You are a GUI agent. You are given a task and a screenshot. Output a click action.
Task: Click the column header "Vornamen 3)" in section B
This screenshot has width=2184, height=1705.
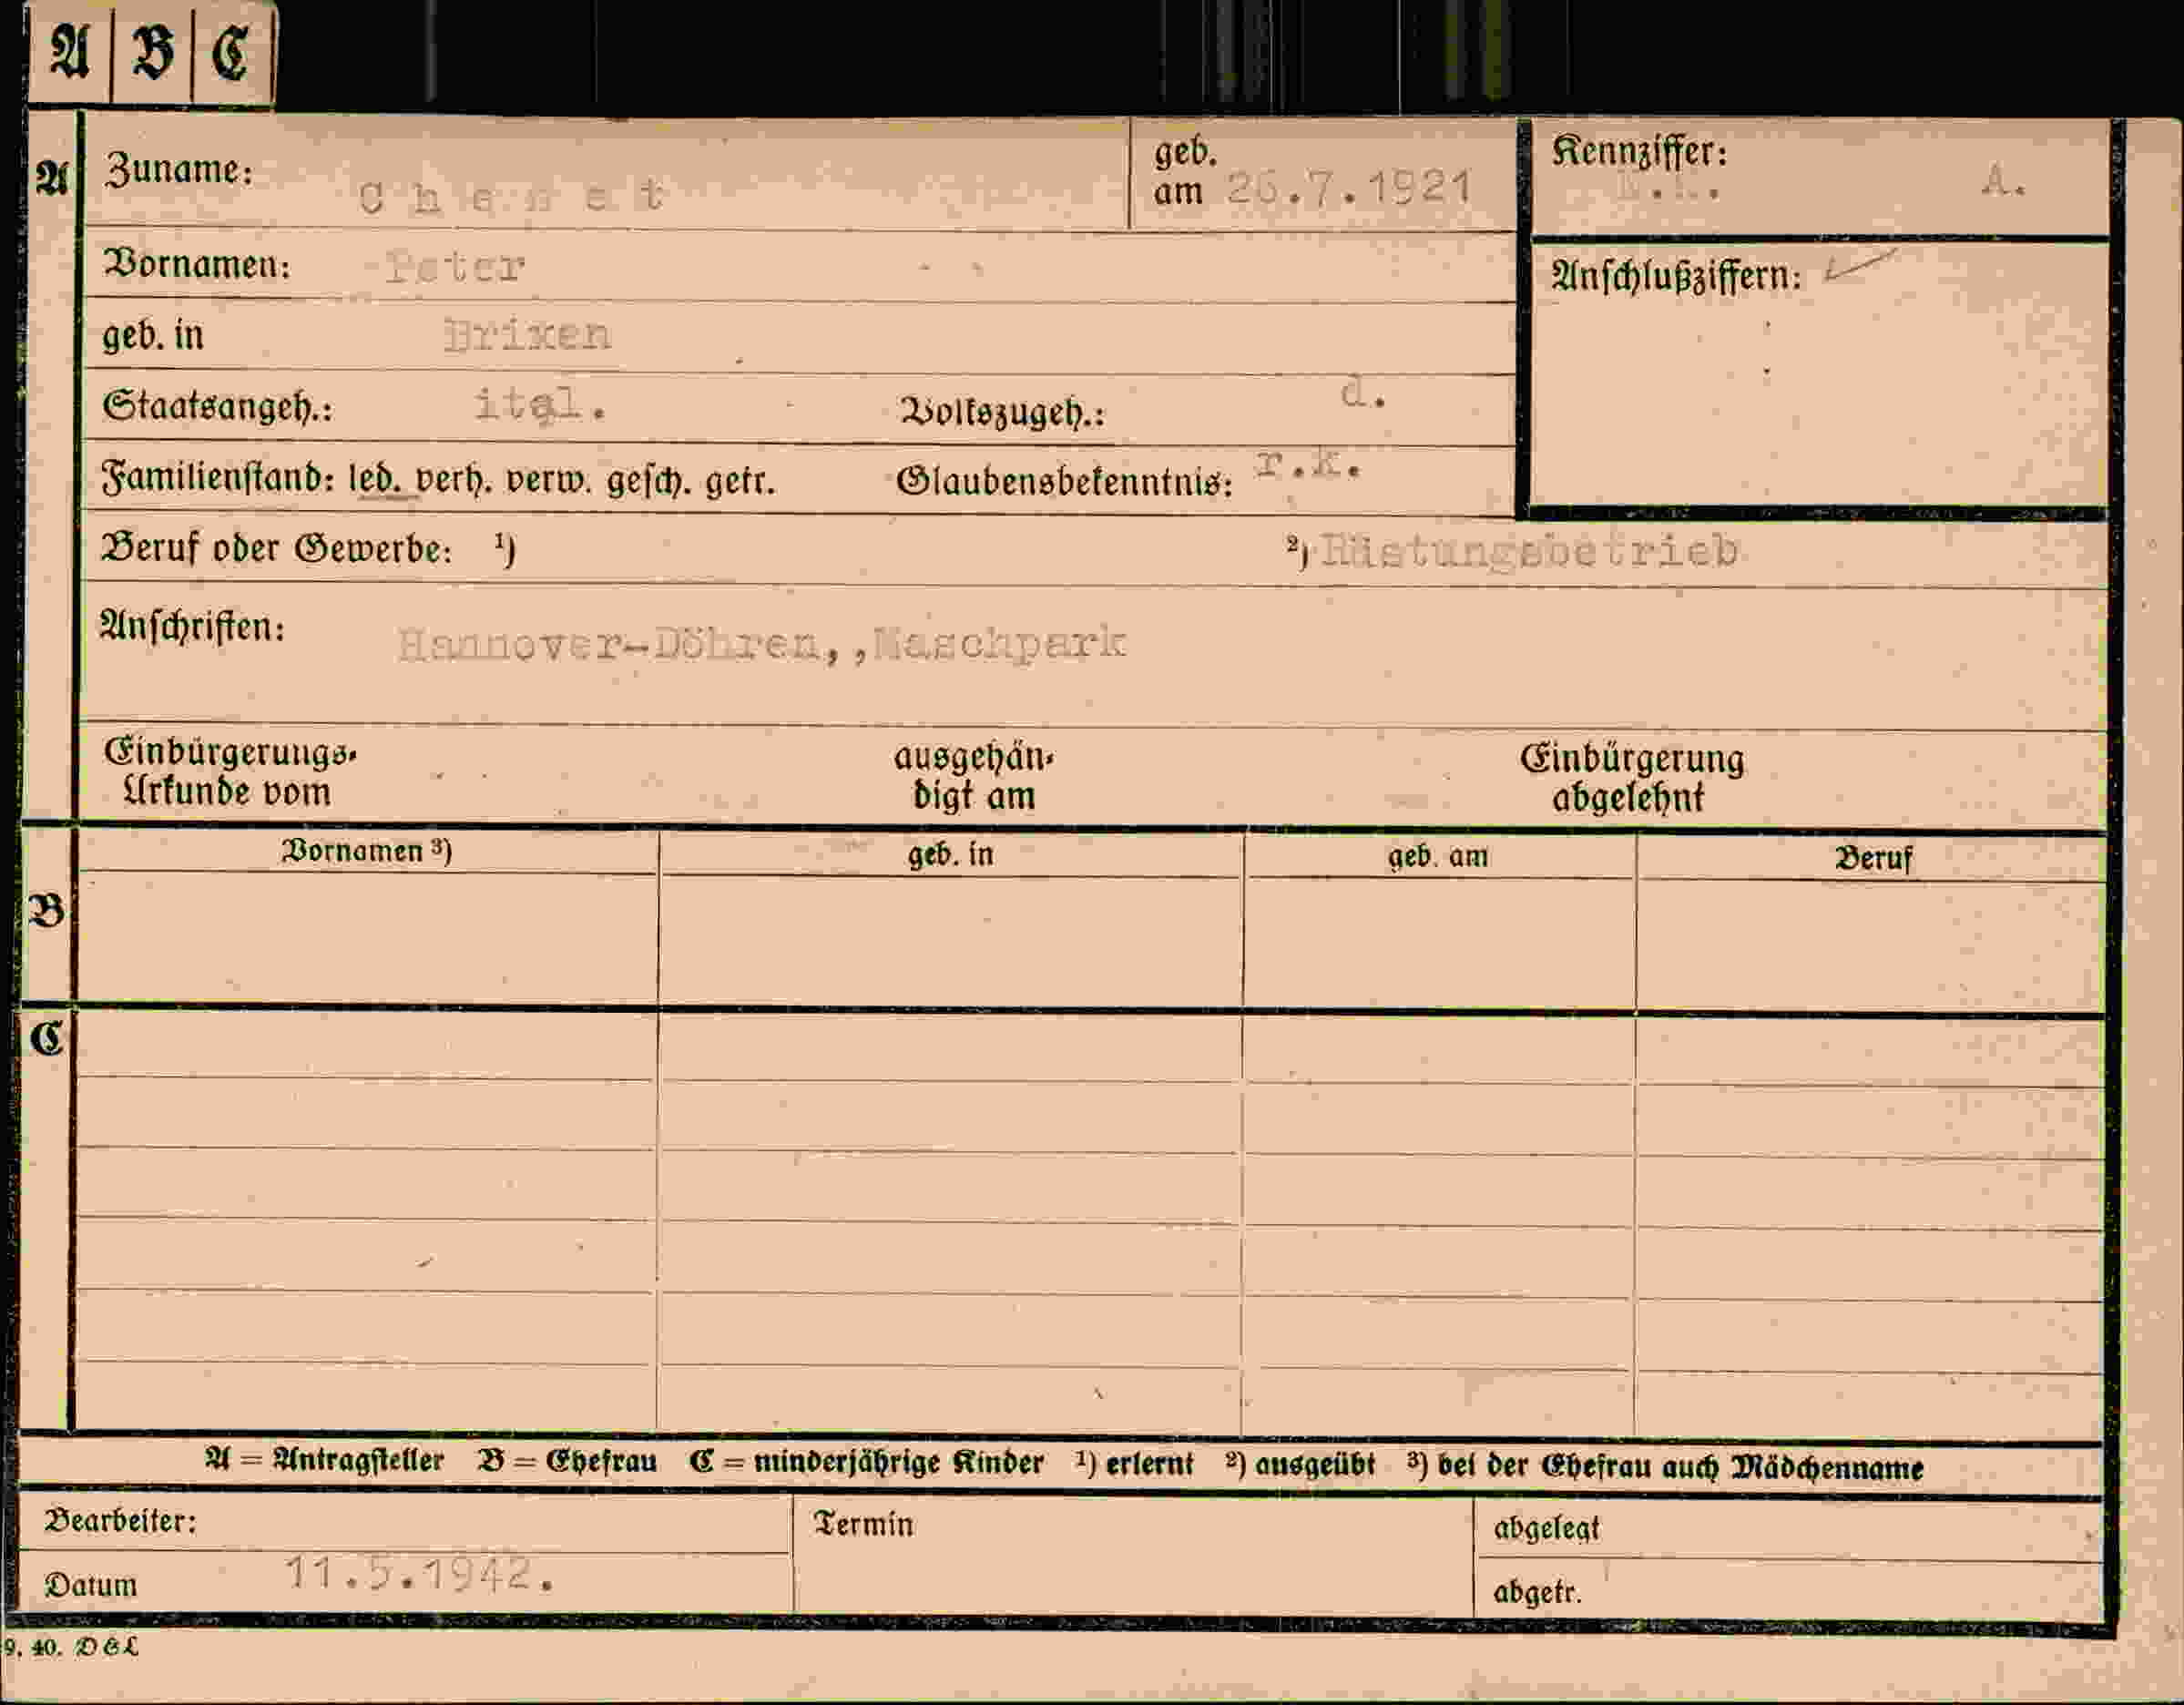point(367,851)
